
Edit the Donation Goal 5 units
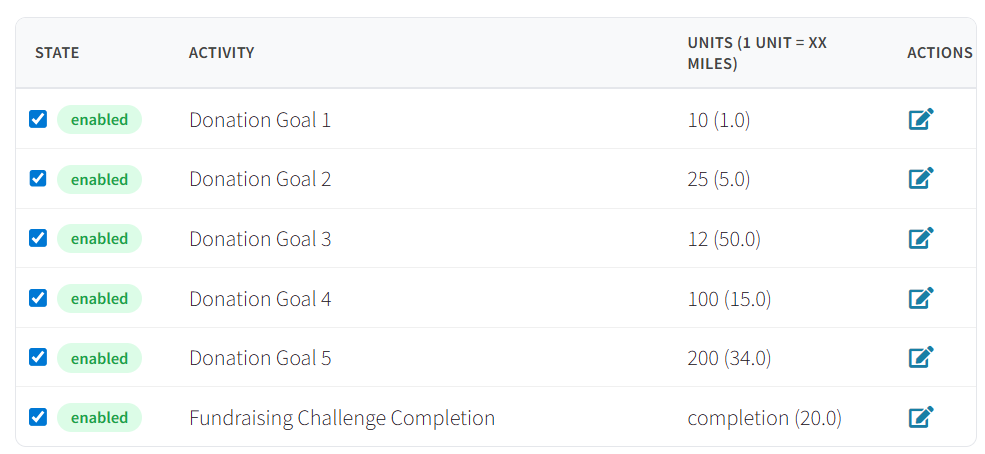(921, 358)
